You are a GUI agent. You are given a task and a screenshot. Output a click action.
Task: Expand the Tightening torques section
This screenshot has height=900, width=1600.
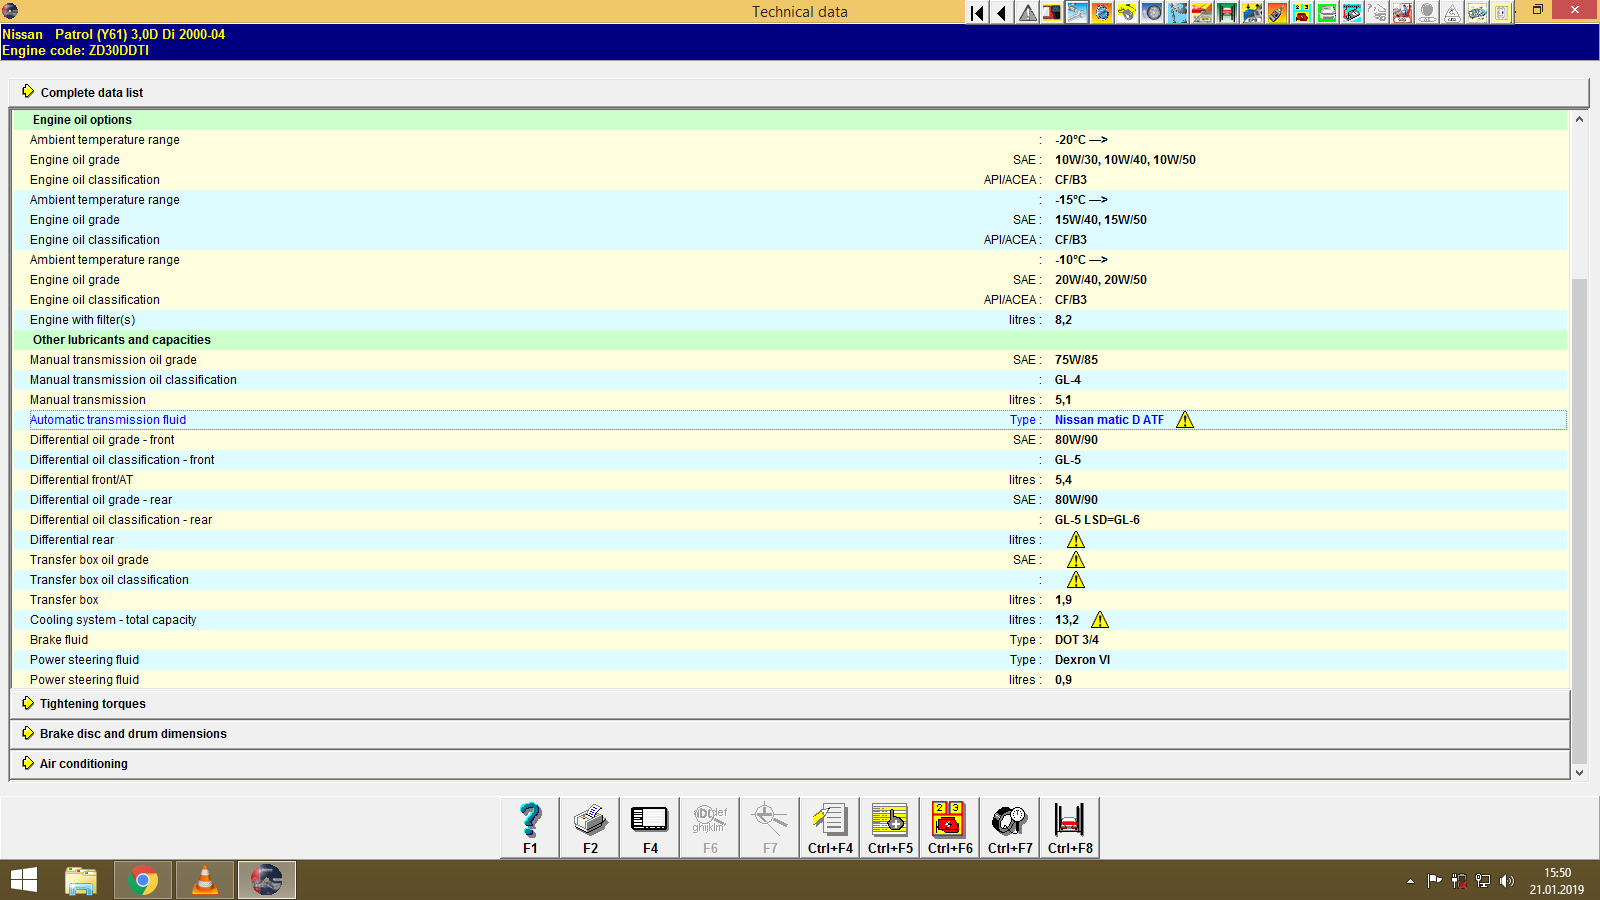pyautogui.click(x=91, y=703)
